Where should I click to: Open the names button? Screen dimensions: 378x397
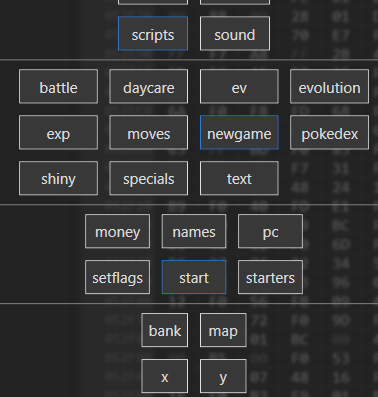[194, 231]
